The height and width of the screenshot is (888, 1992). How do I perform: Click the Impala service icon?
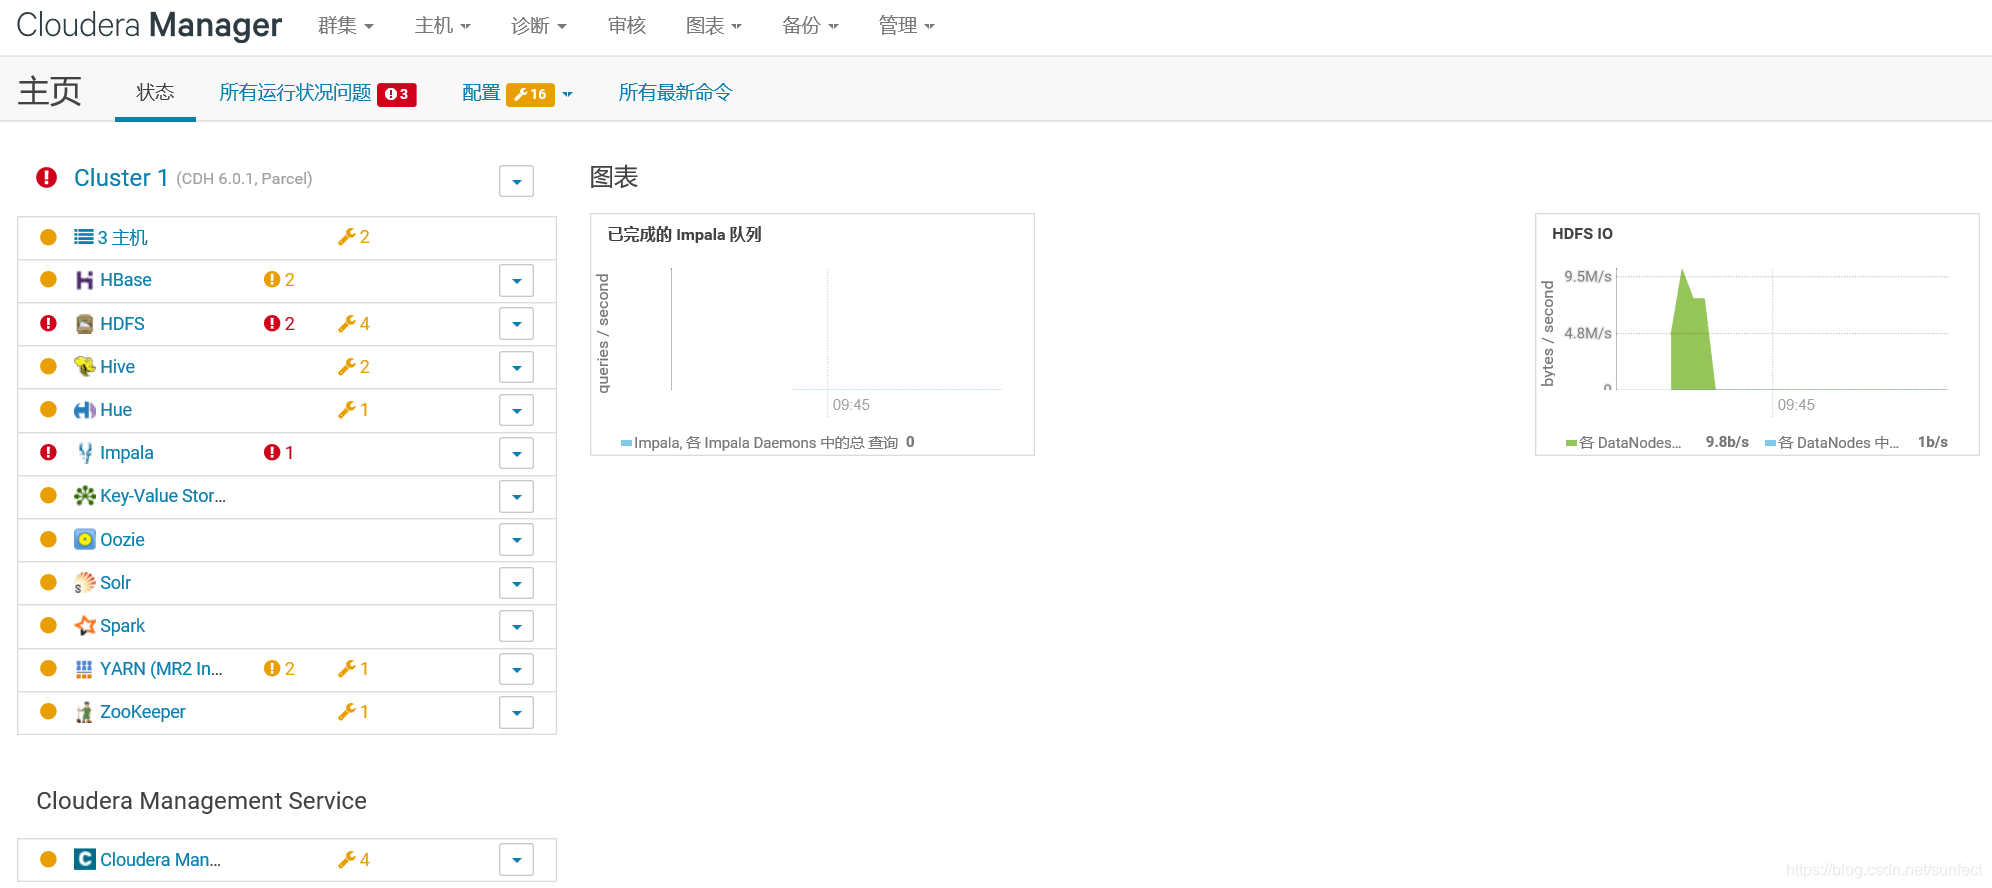[x=85, y=453]
